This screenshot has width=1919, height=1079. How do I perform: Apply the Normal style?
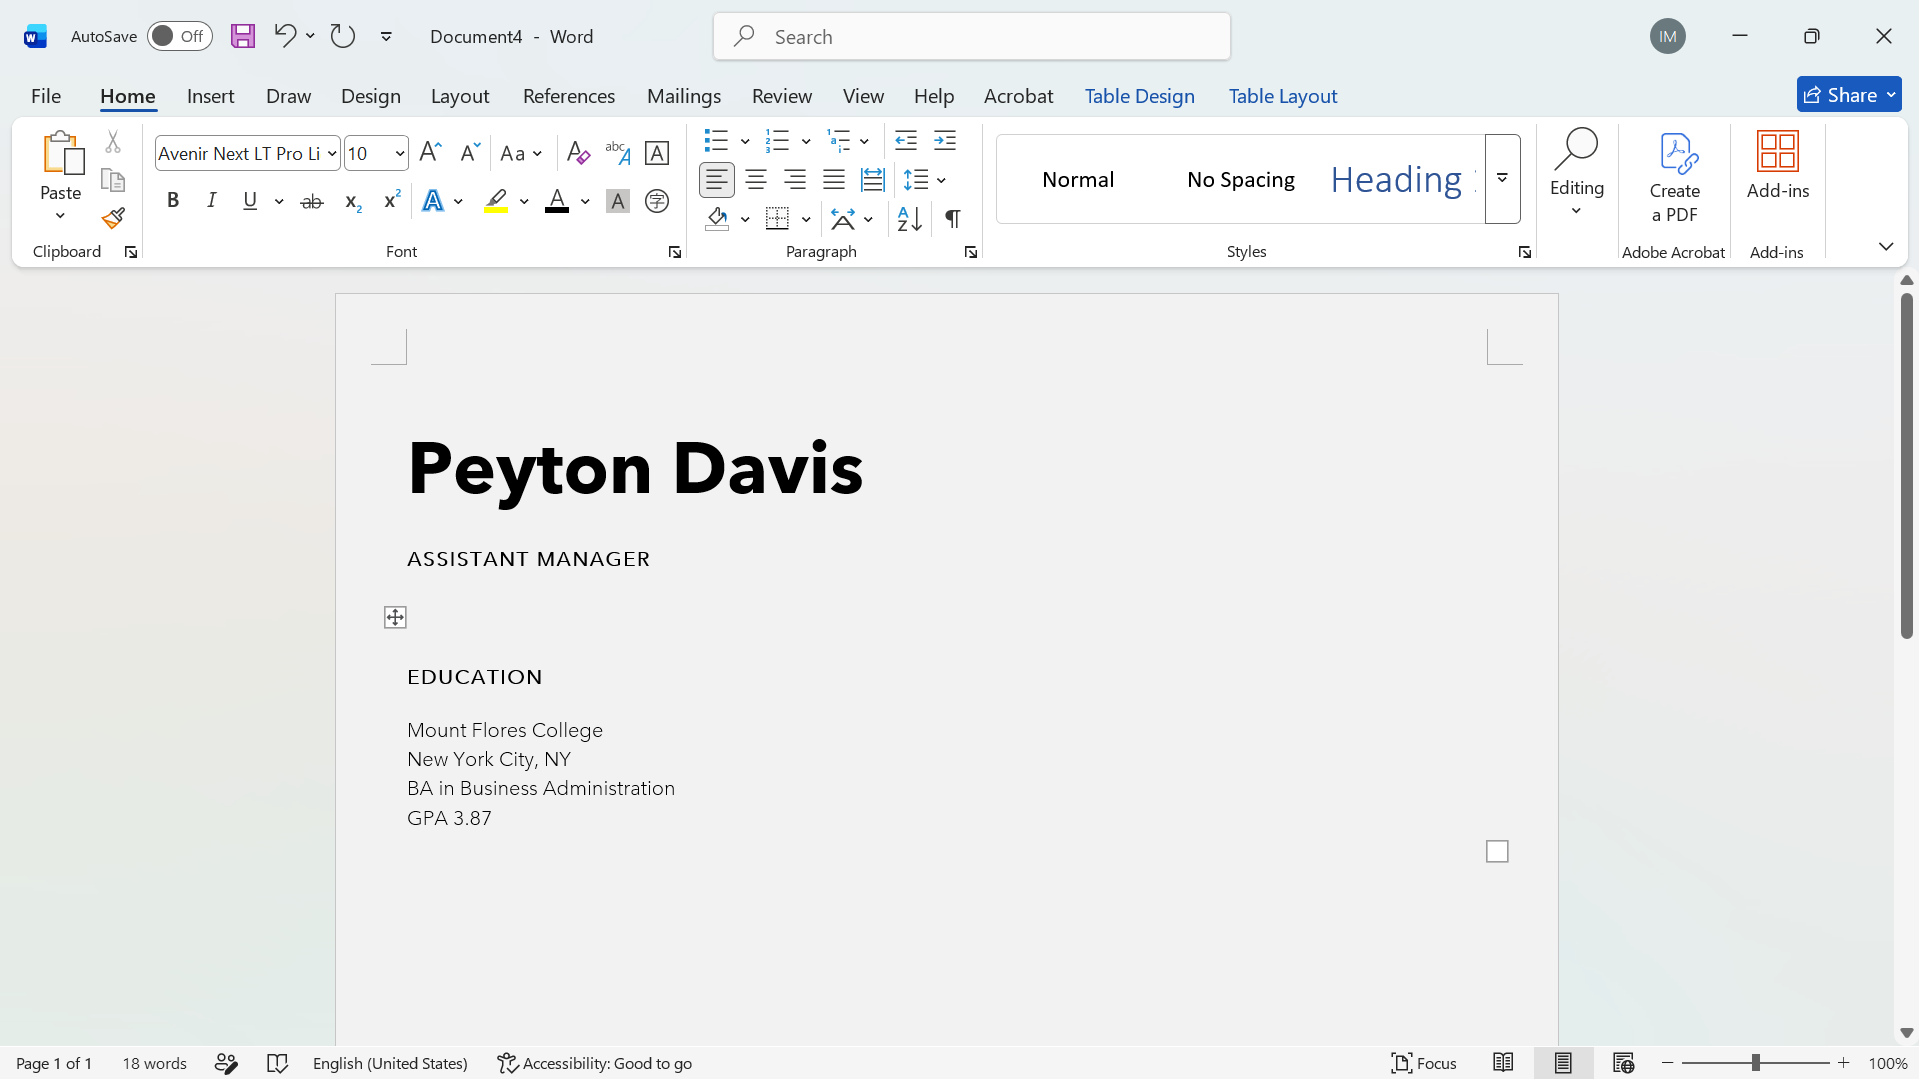pyautogui.click(x=1078, y=179)
